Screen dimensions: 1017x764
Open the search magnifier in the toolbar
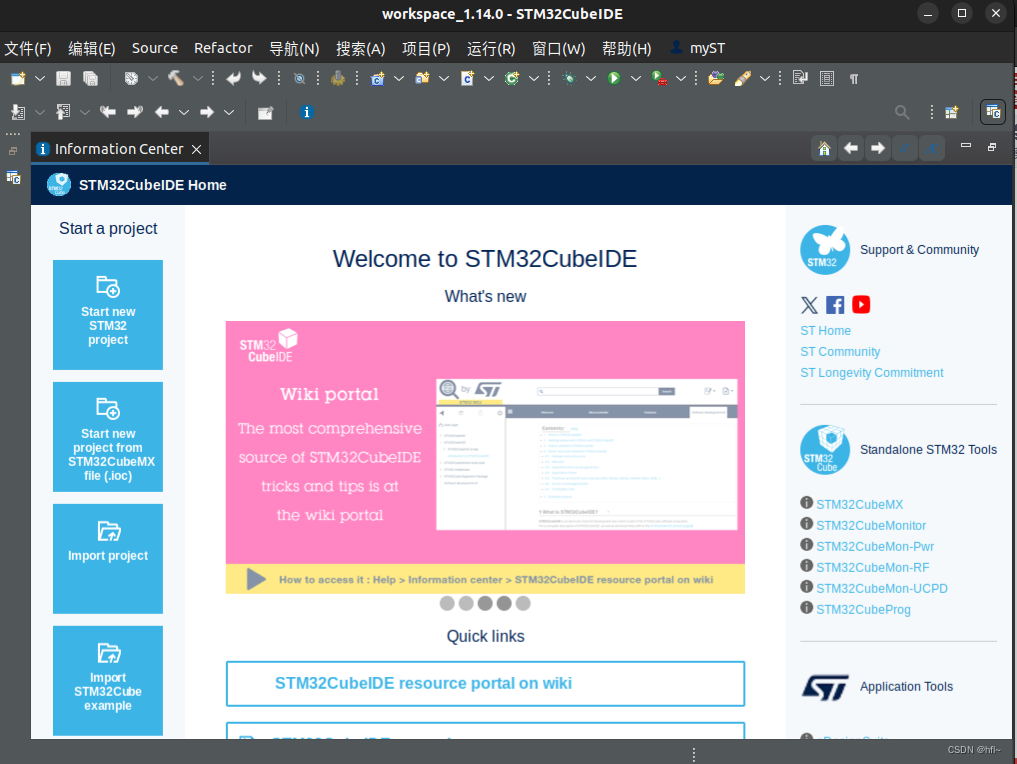(901, 112)
